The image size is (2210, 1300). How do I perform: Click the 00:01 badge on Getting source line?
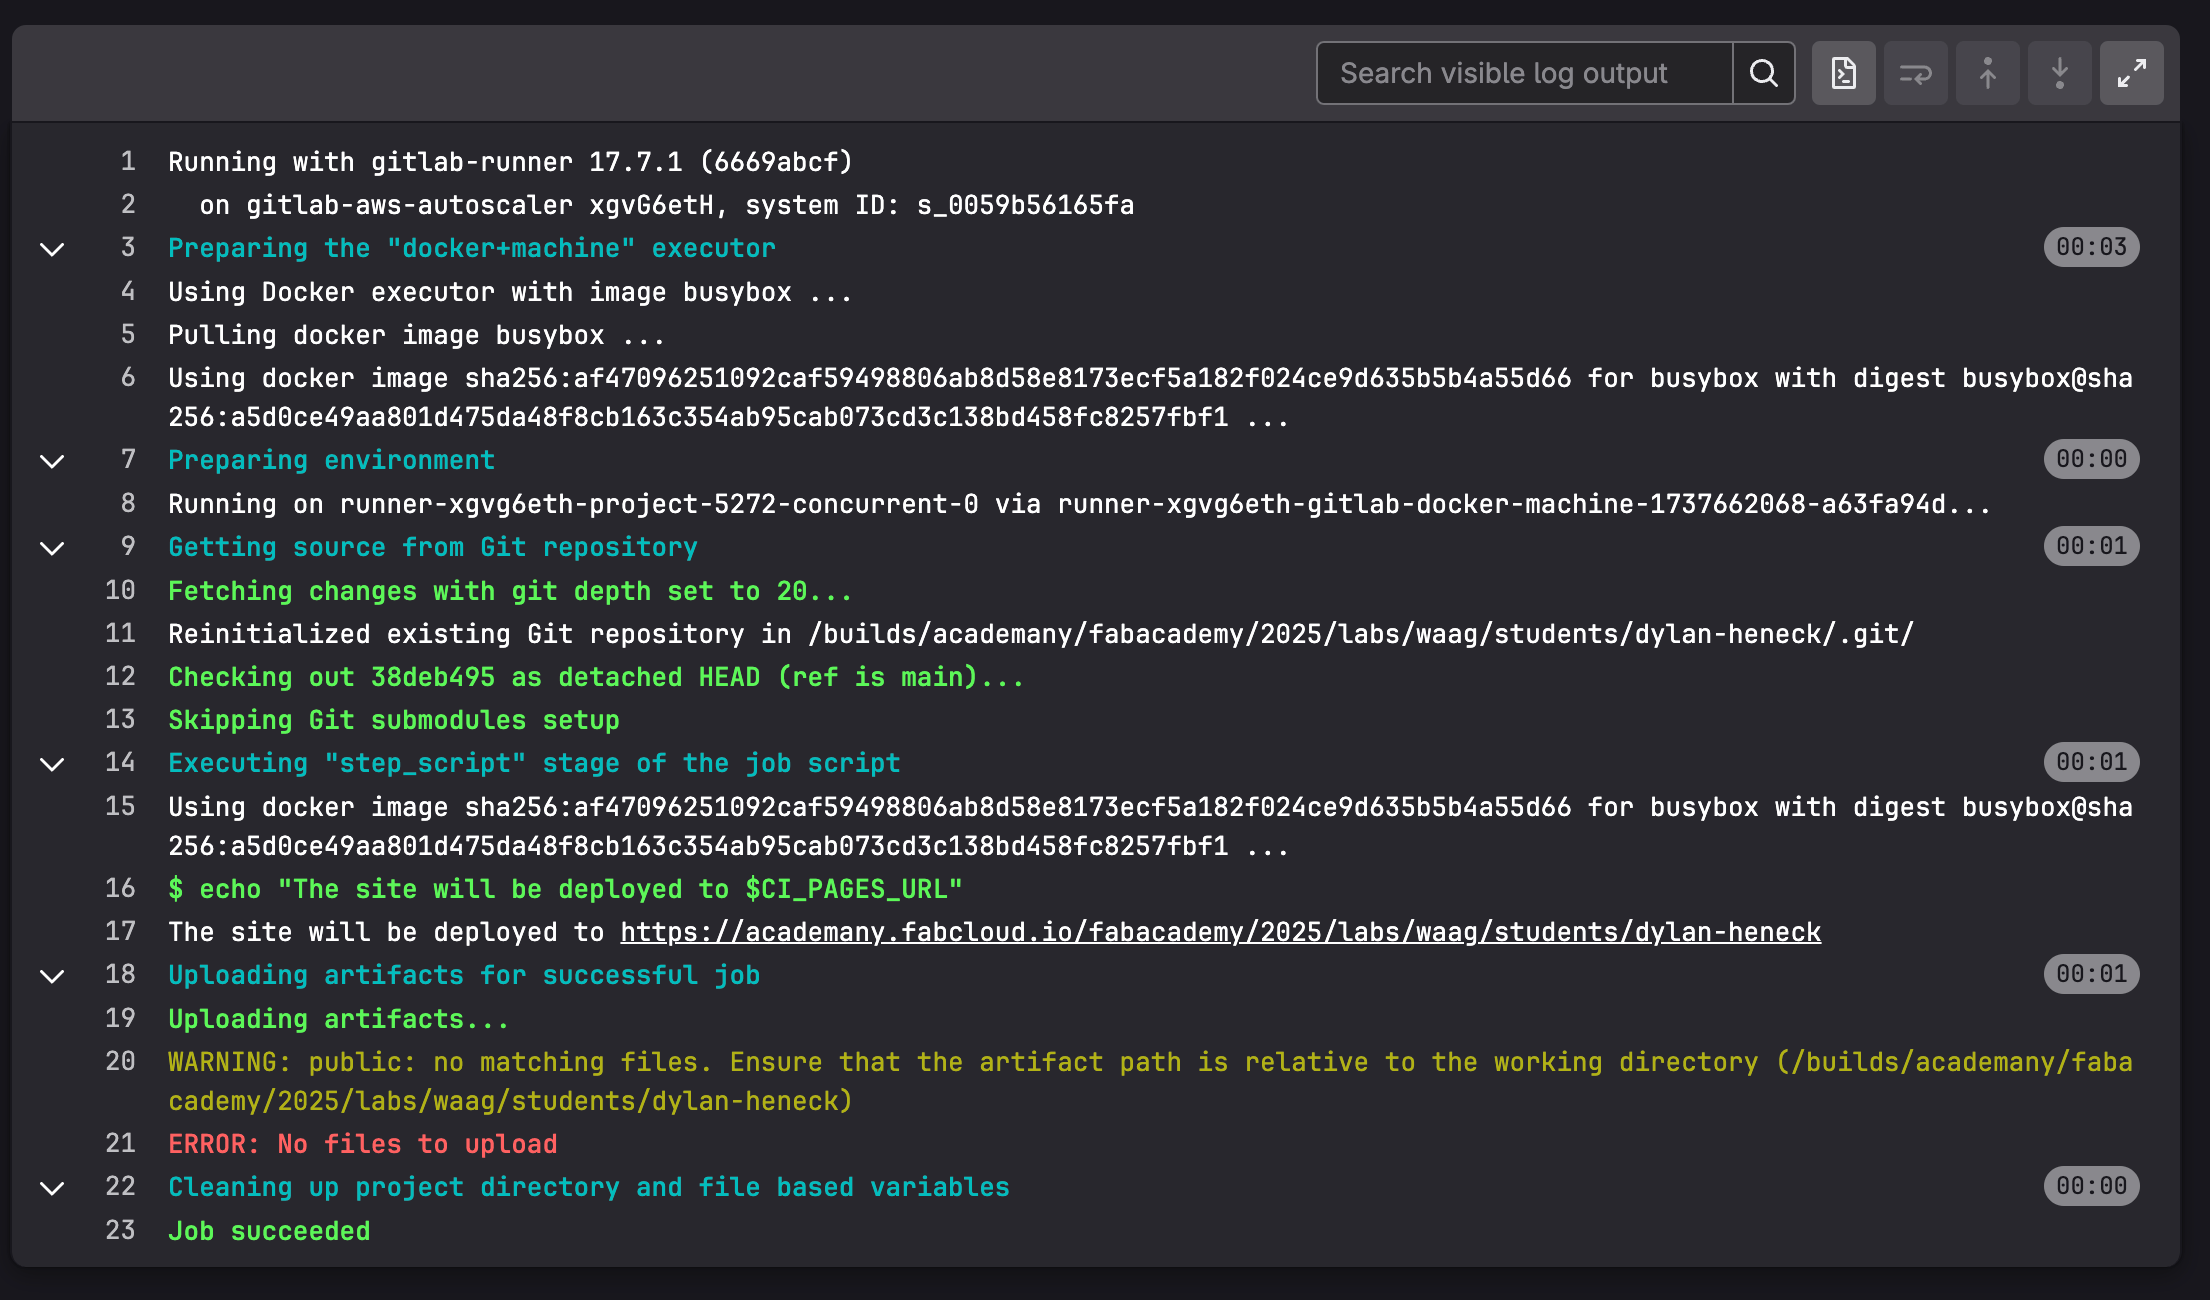[2091, 546]
